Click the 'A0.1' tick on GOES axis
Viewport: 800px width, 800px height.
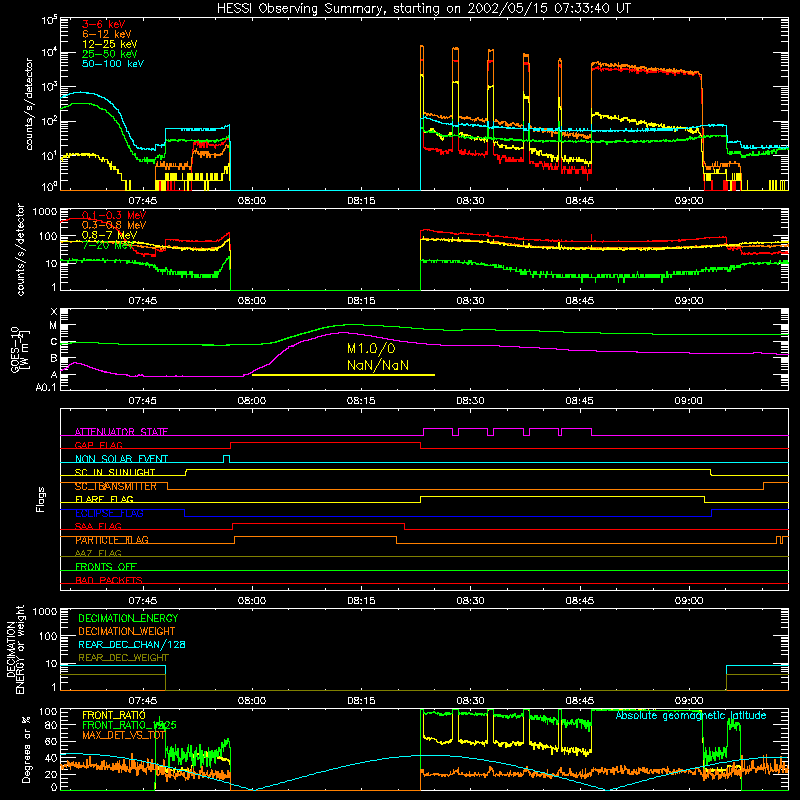(46, 388)
